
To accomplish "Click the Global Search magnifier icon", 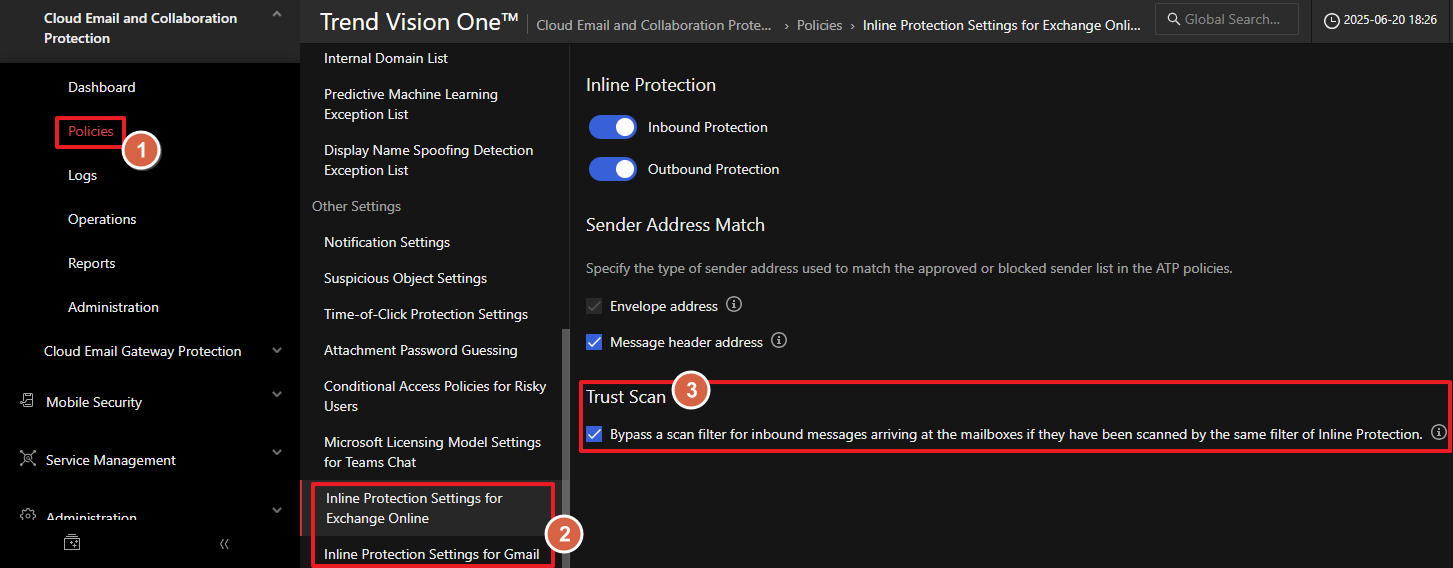I will tap(1174, 19).
